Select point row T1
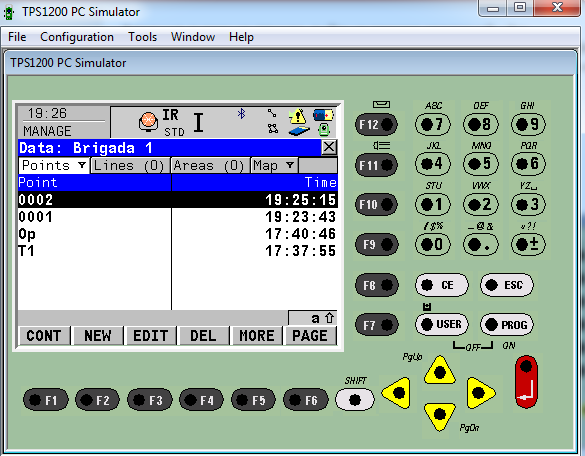The height and width of the screenshot is (456, 585). pyautogui.click(x=178, y=251)
